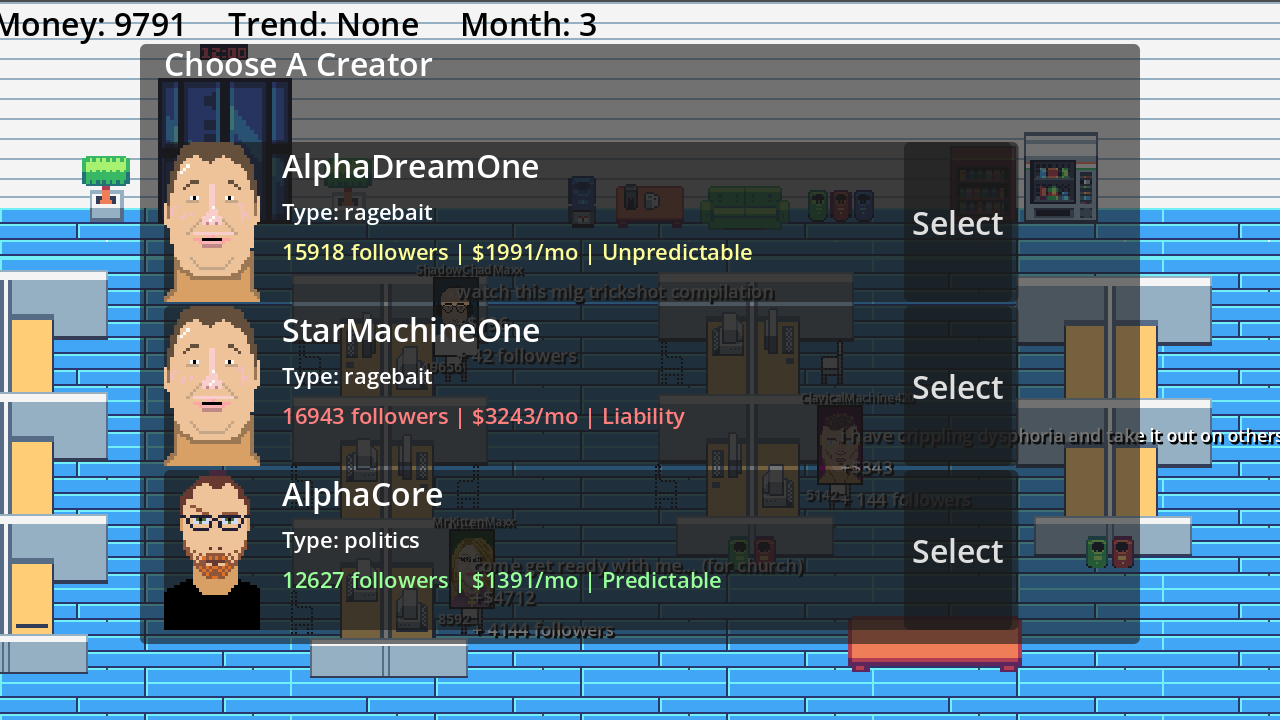Click the "Month: 3" indicator
The height and width of the screenshot is (720, 1280).
pyautogui.click(x=528, y=24)
